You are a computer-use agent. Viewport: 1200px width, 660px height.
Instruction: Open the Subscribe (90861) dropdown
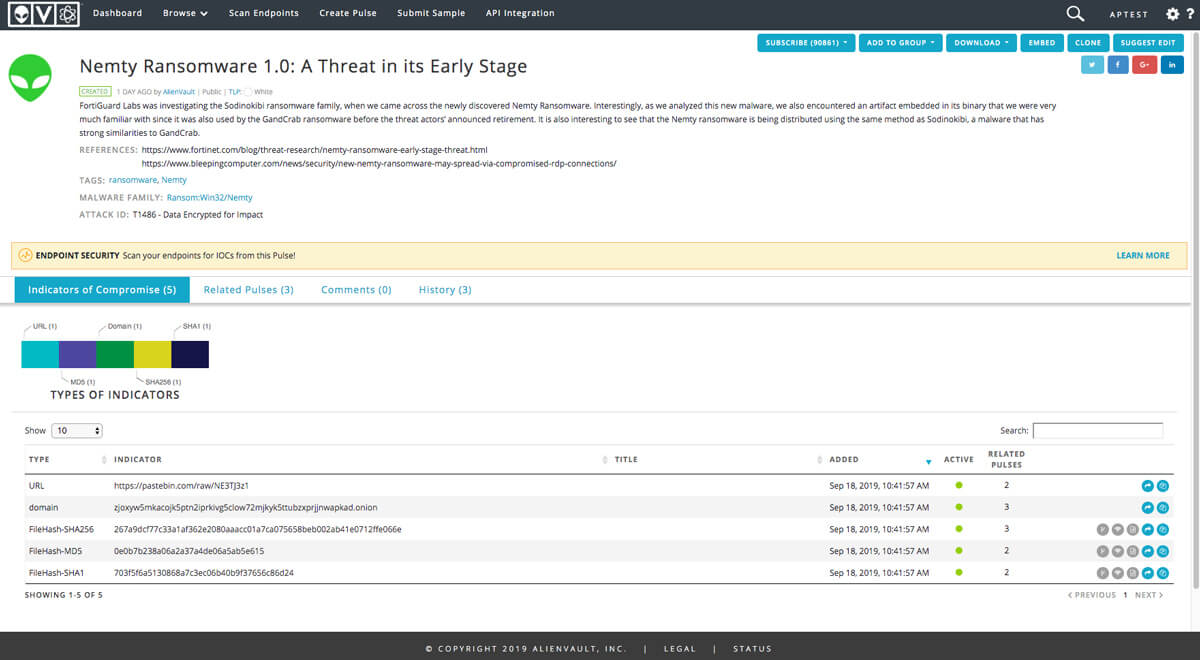806,43
